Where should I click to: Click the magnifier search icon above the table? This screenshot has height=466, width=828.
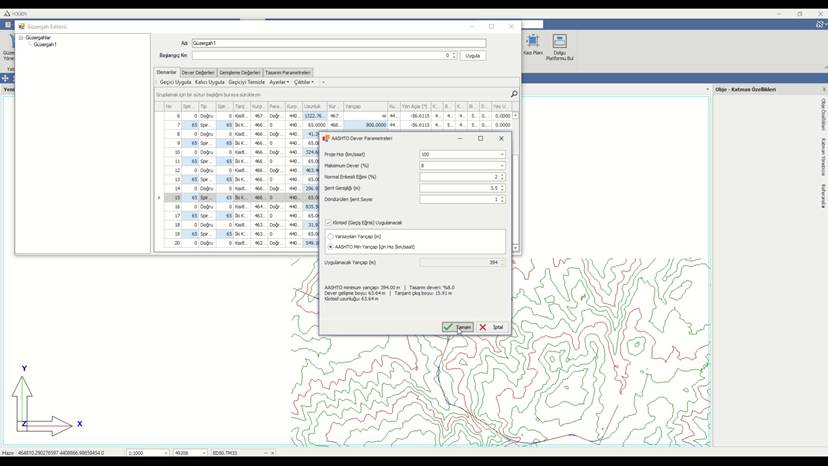coord(514,94)
